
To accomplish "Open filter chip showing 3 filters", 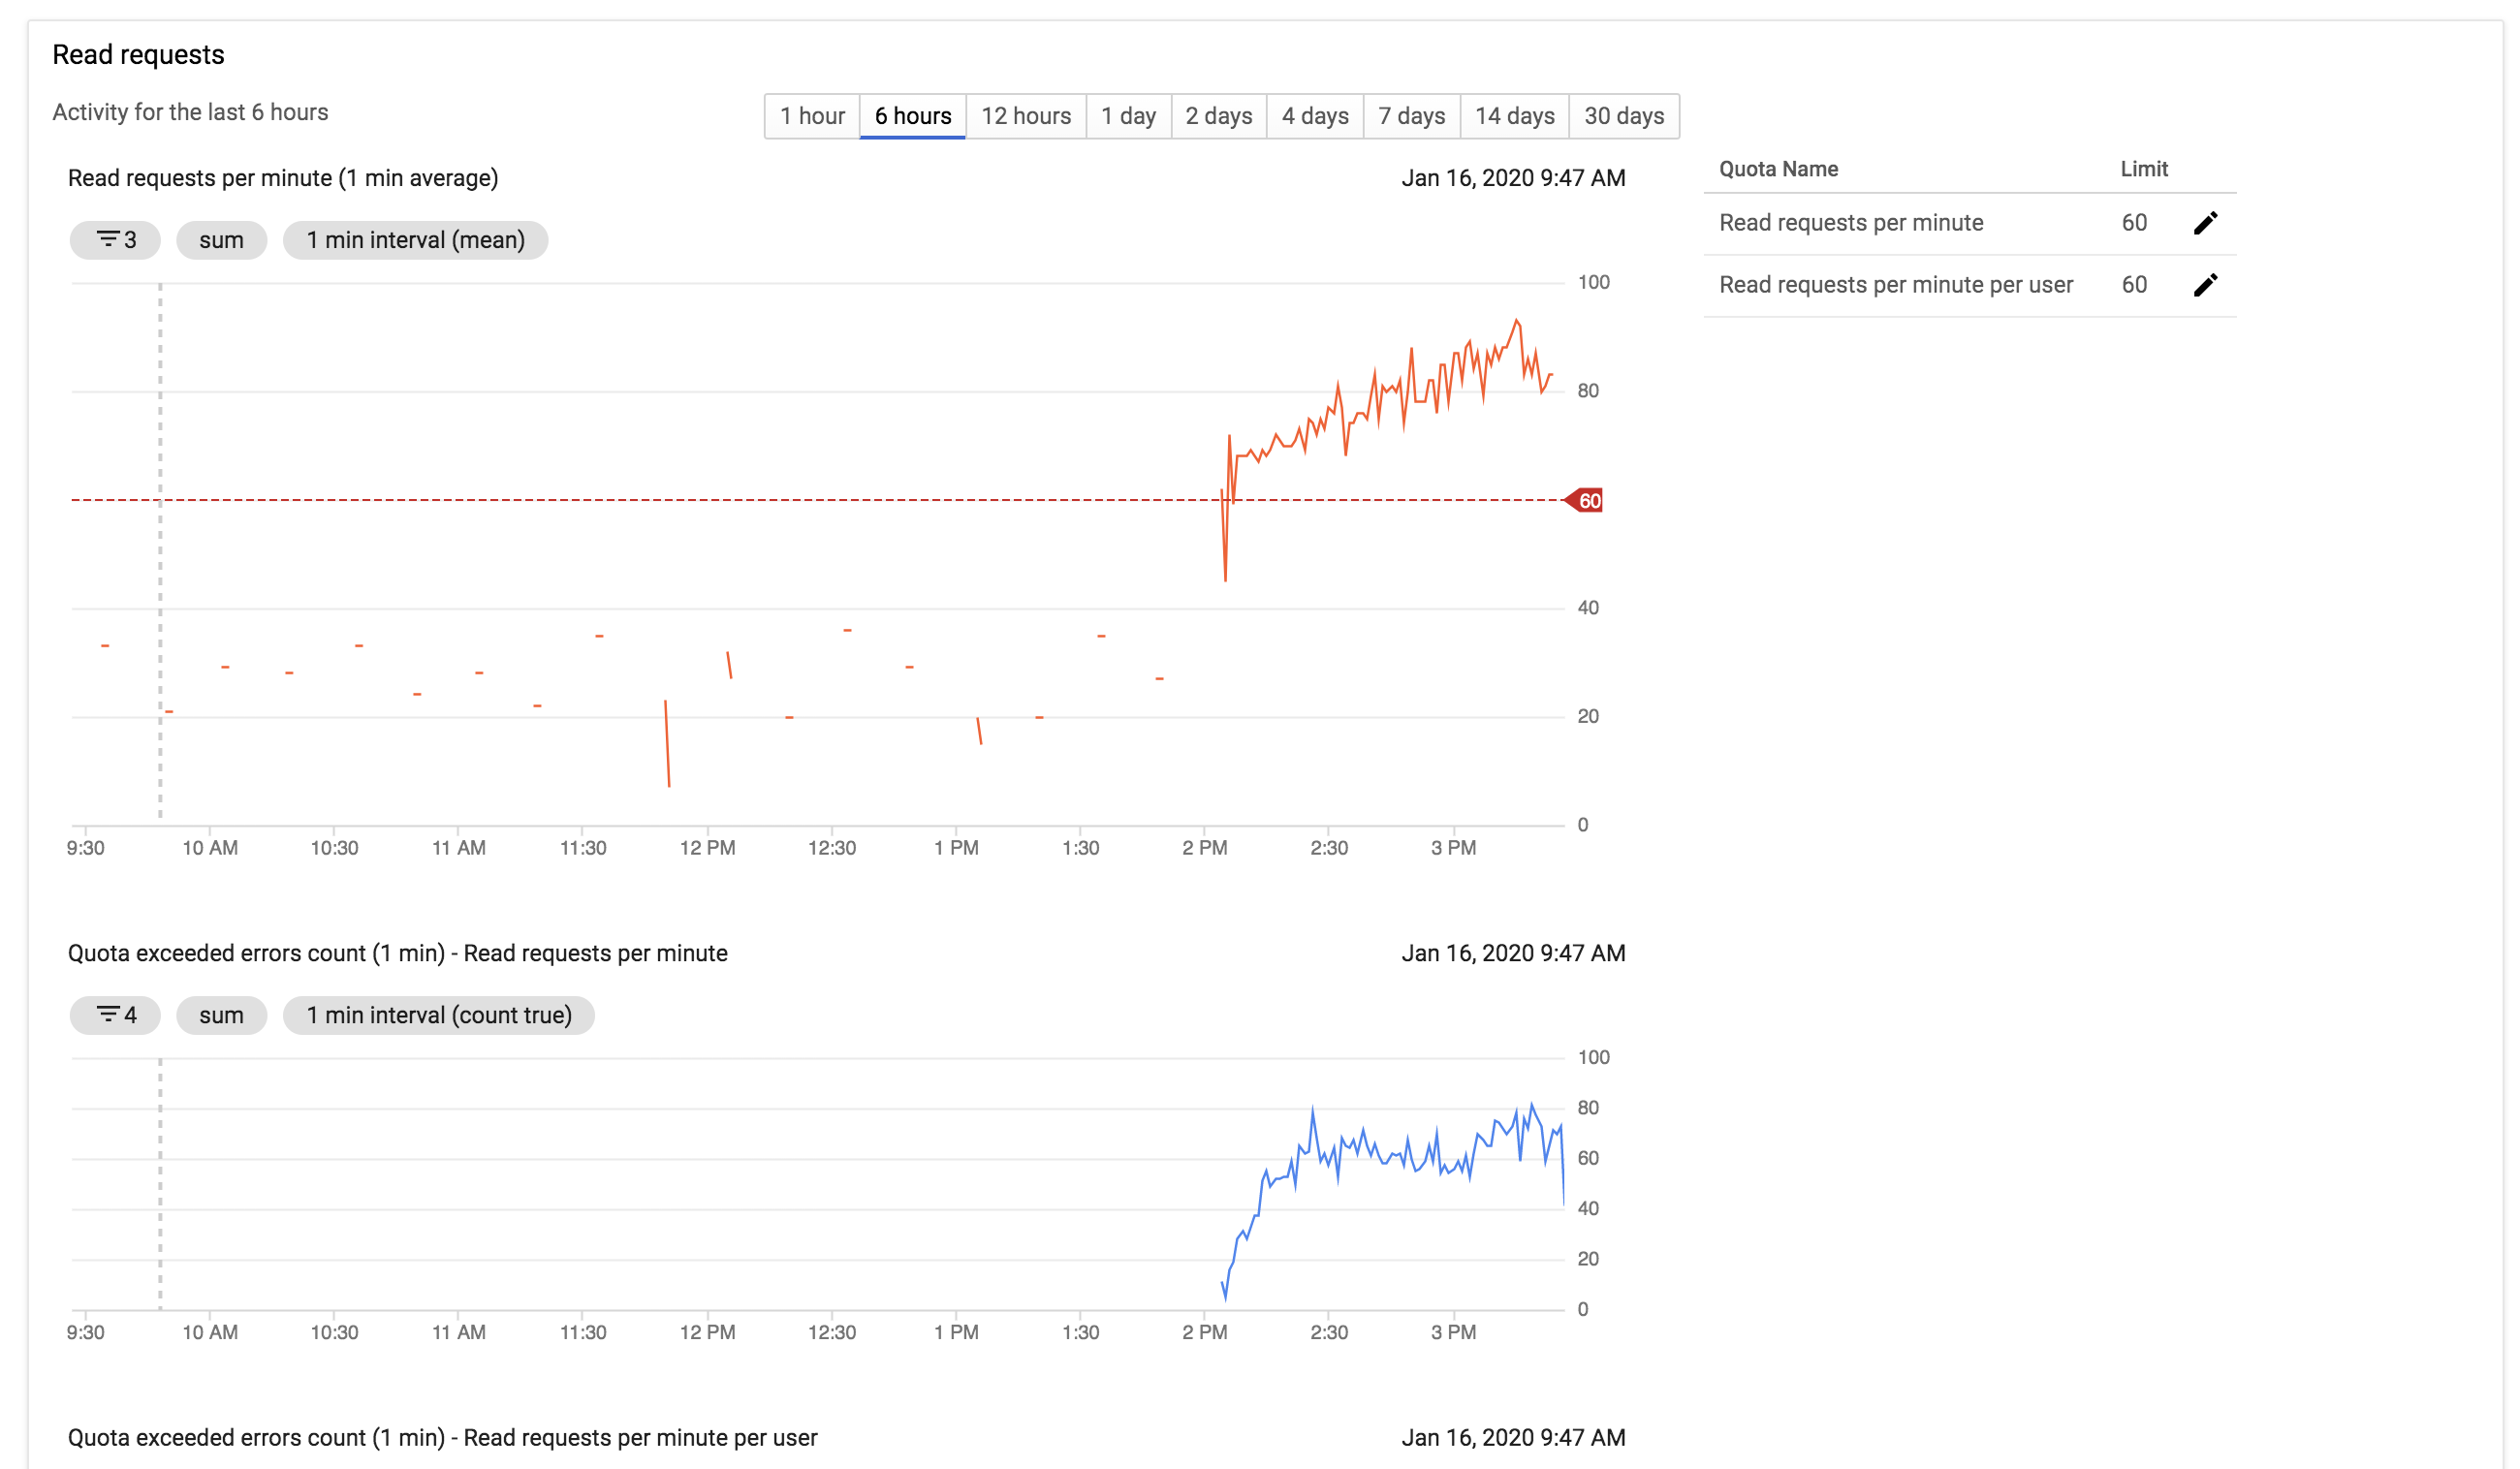I will (115, 240).
